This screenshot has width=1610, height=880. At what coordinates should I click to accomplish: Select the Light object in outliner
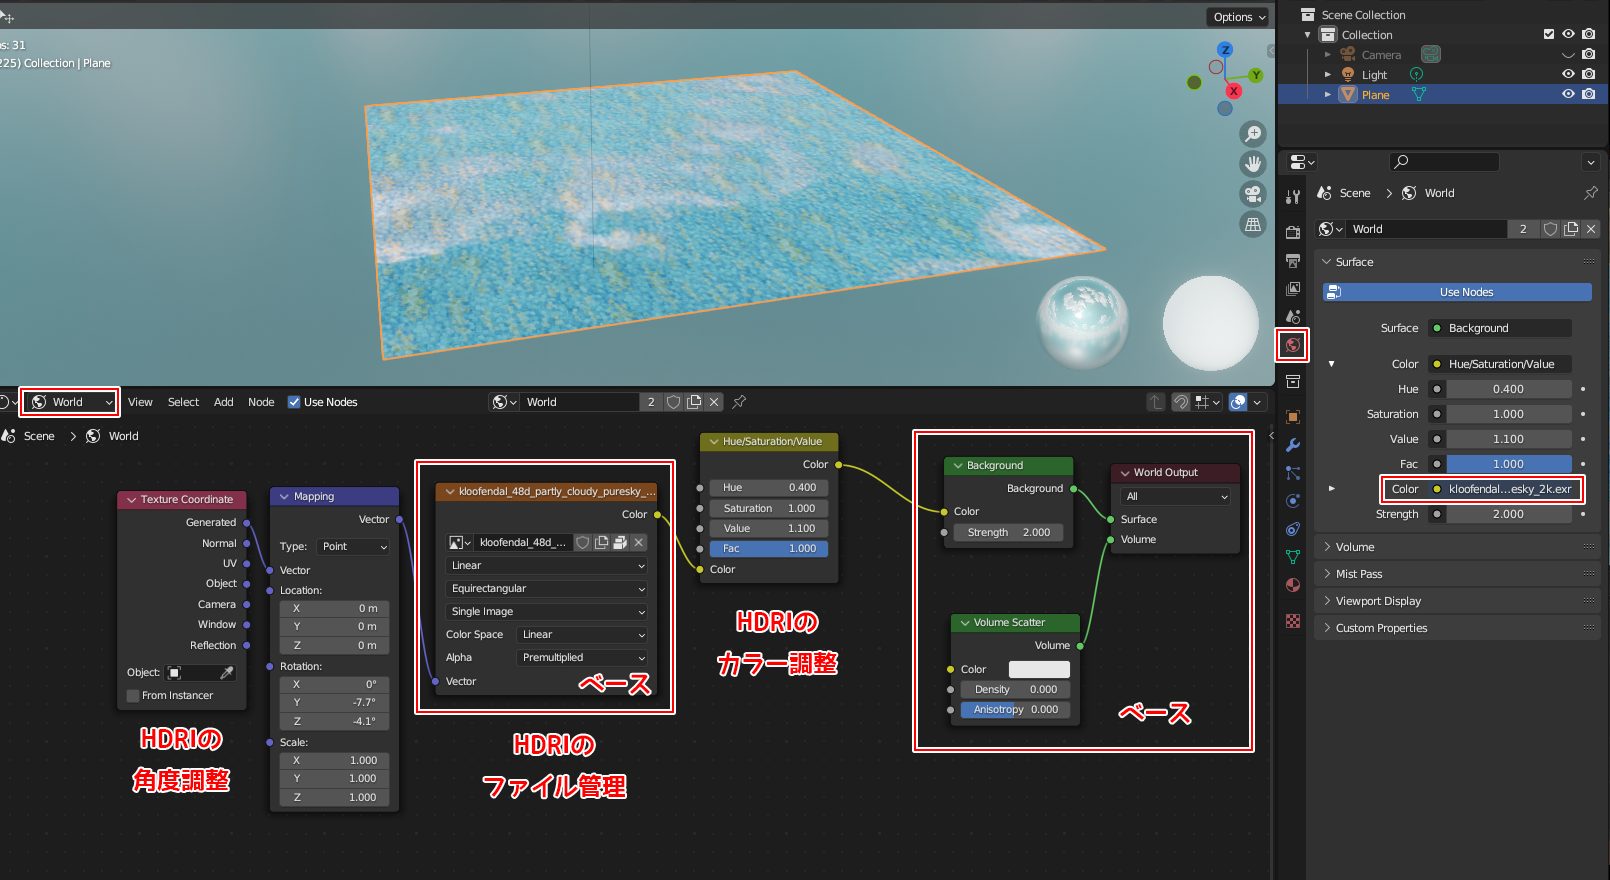point(1374,75)
